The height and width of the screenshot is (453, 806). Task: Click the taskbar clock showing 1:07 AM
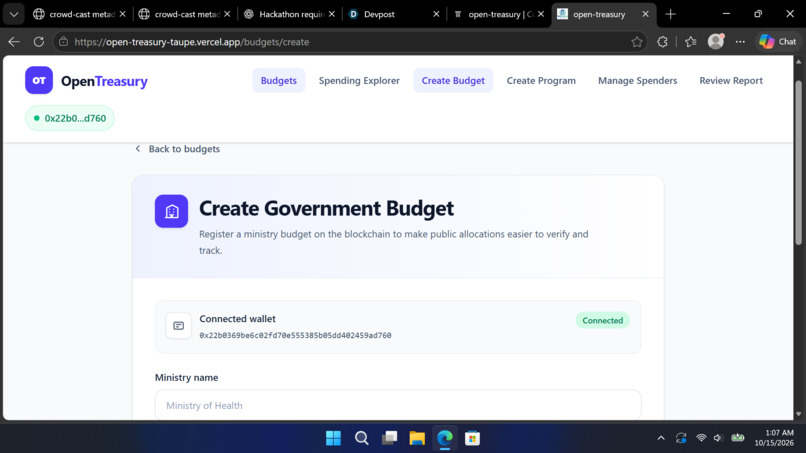tap(774, 438)
